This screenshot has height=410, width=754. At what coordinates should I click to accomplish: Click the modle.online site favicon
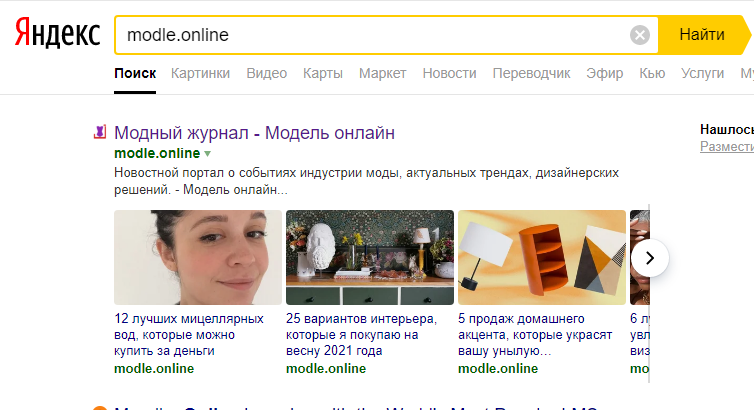[100, 132]
